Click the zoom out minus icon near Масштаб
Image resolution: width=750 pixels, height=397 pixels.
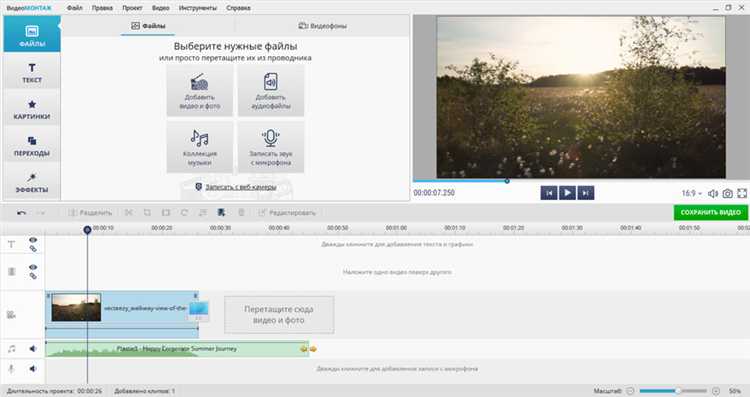630,391
